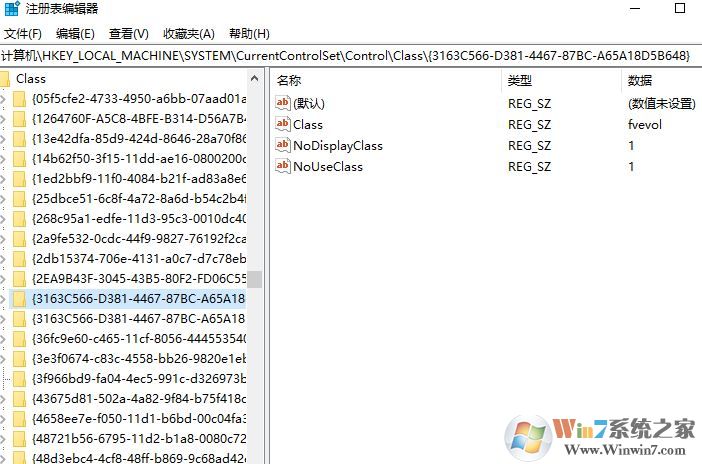This screenshot has height=464, width=702.
Task: Expand the {2a9fe532-0cdc-44f9 key chevron
Action: (x=3, y=239)
